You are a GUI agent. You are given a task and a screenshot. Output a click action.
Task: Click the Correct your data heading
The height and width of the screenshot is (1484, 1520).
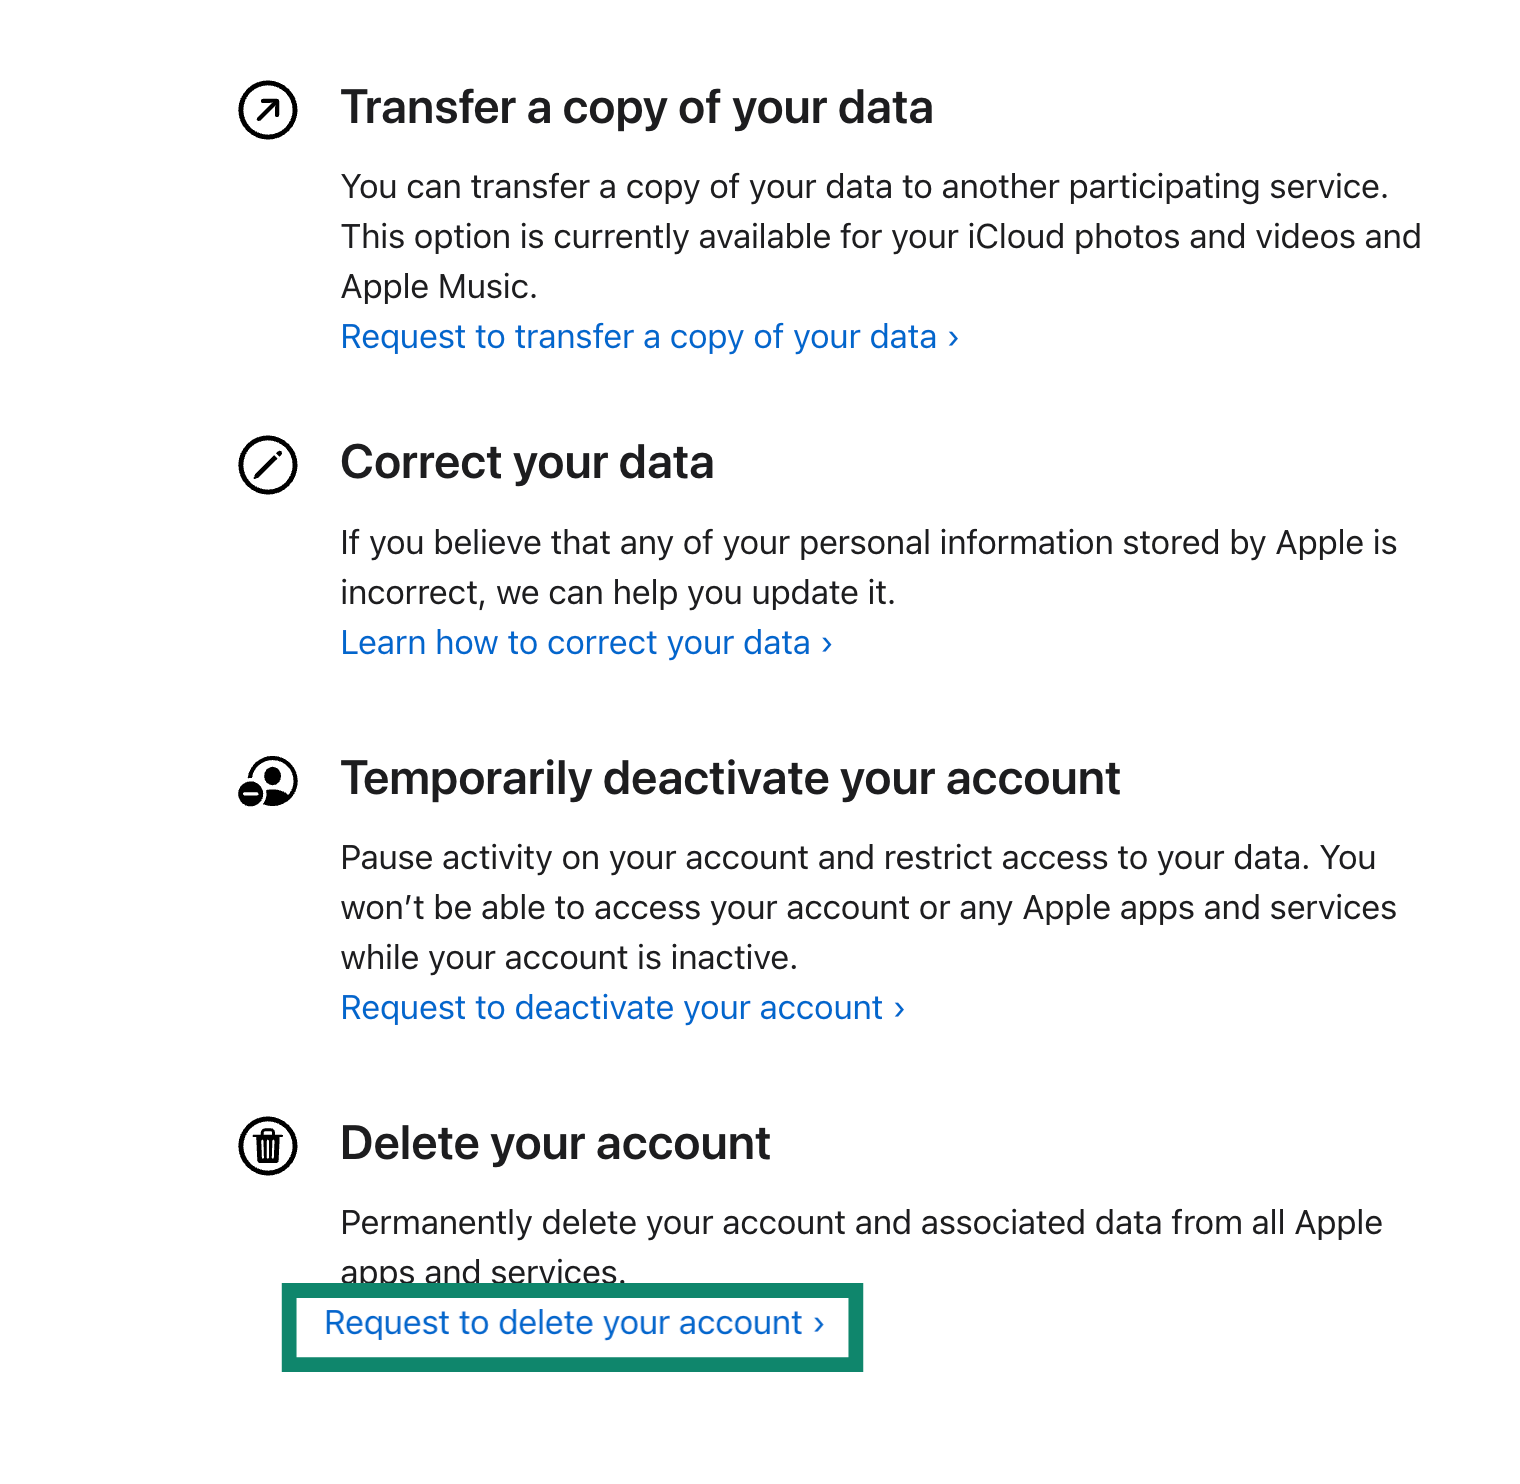coord(527,463)
